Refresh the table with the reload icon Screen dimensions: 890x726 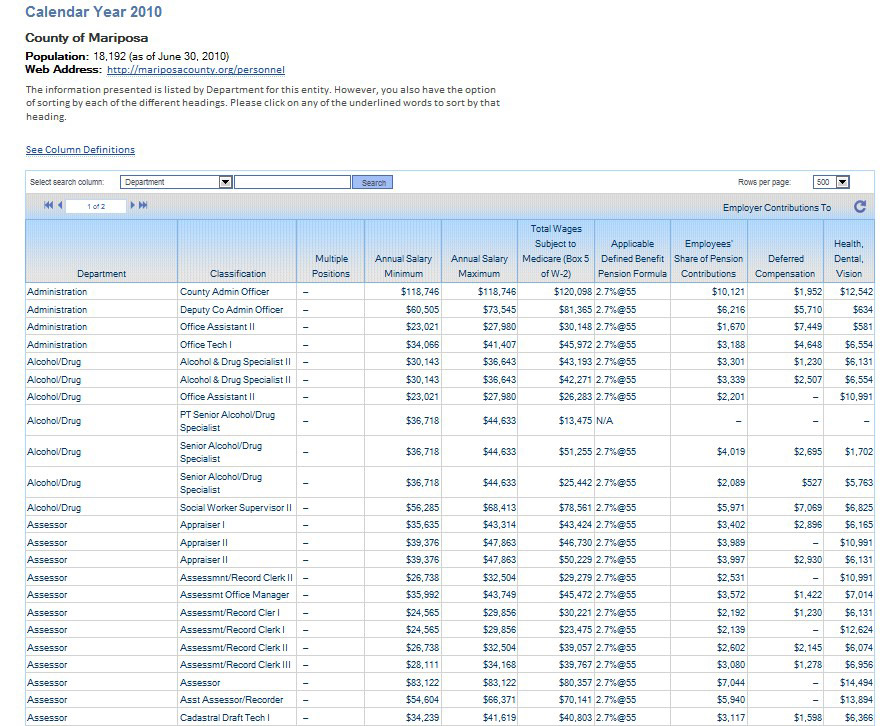point(860,207)
